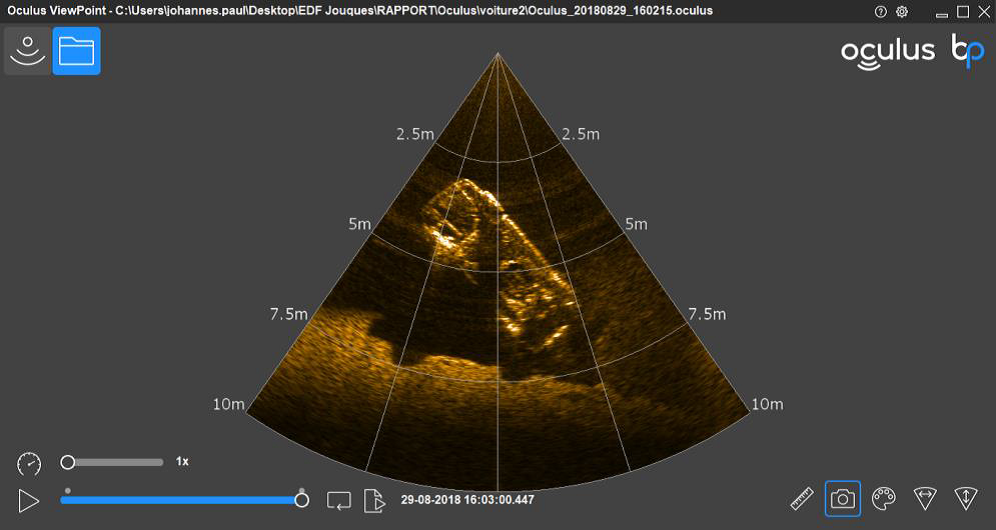Click the left 7.5m range label
Screen dimensions: 996x530
pyautogui.click(x=289, y=314)
